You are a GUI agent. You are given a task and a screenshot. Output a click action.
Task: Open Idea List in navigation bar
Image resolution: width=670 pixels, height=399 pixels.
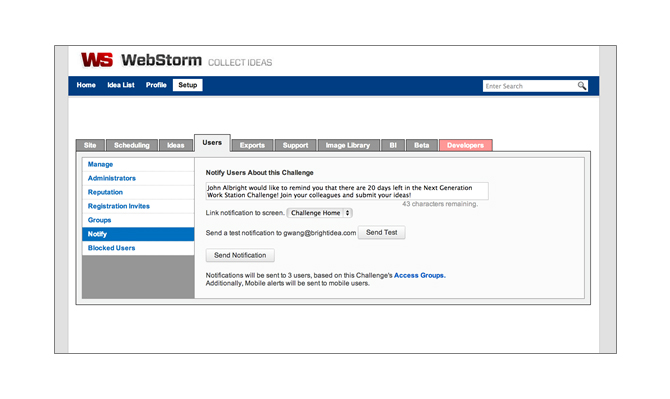pos(120,85)
